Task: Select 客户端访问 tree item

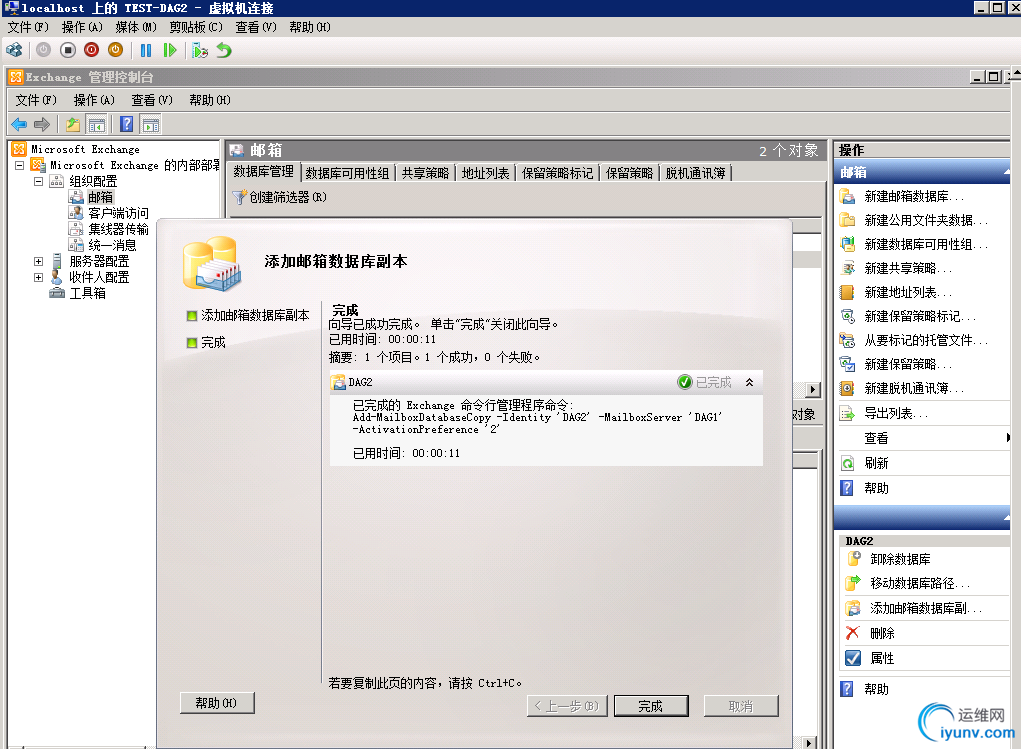Action: 118,214
